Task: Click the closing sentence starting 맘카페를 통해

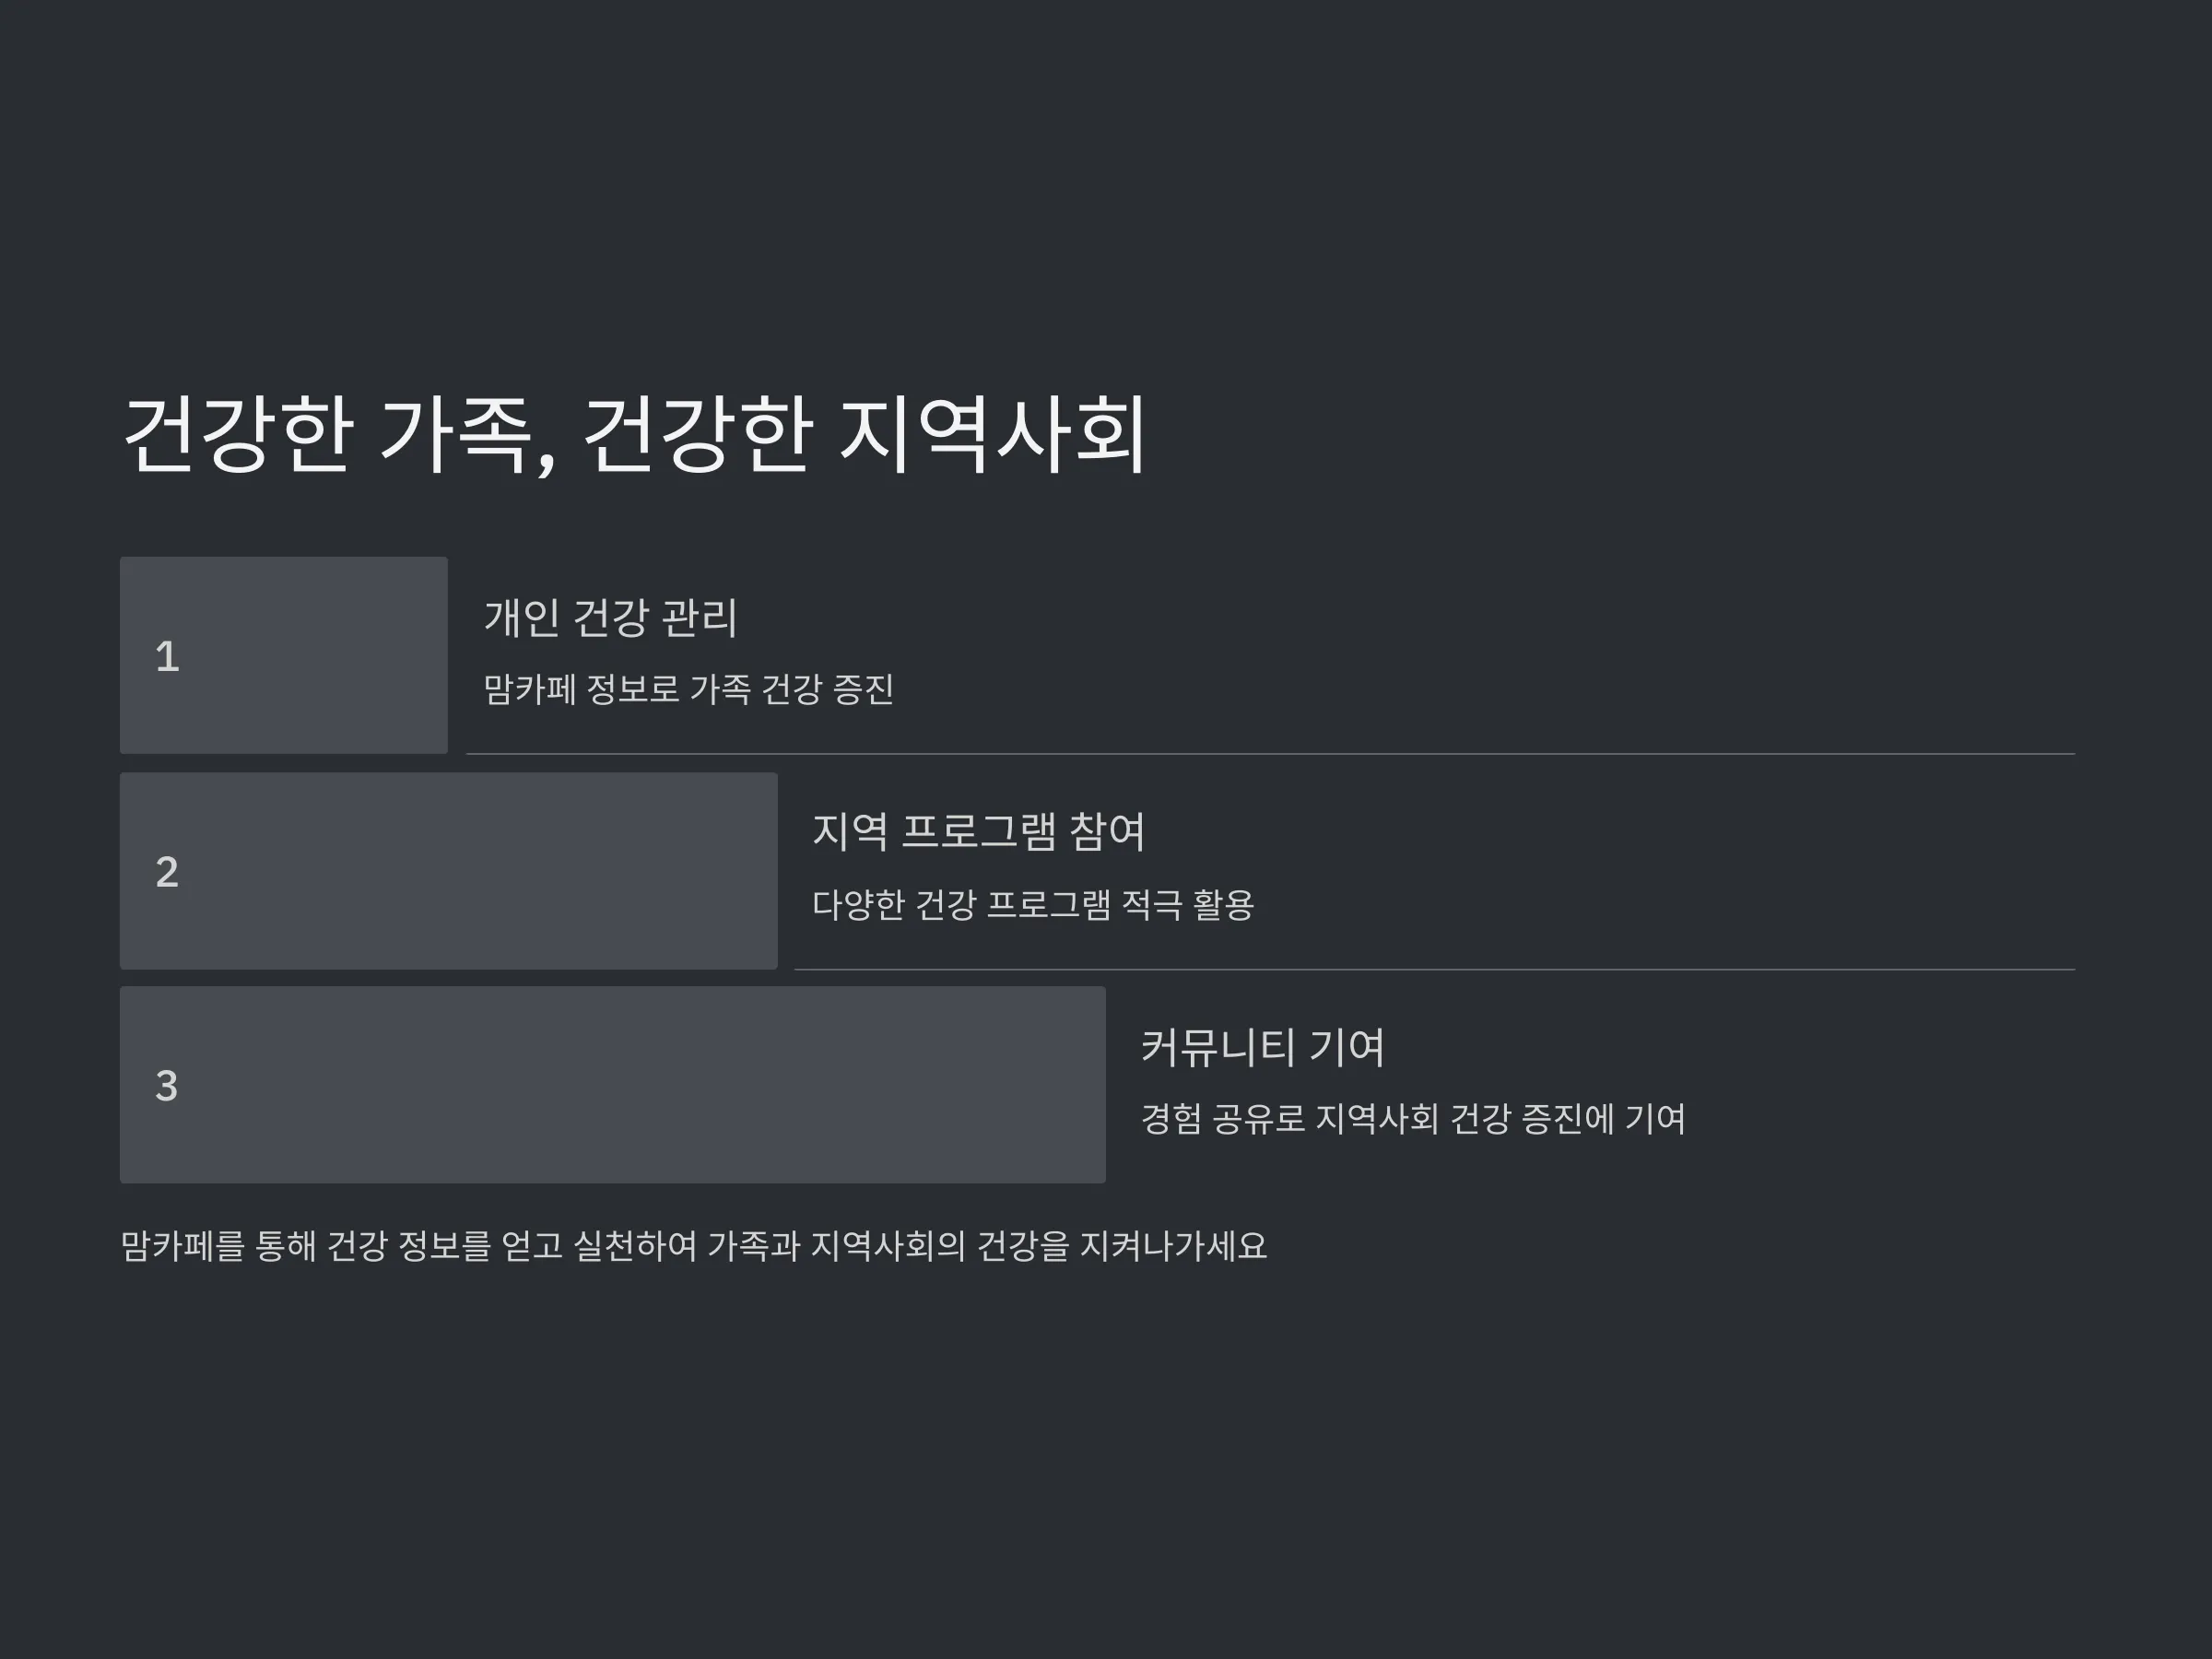Action: (x=694, y=1246)
